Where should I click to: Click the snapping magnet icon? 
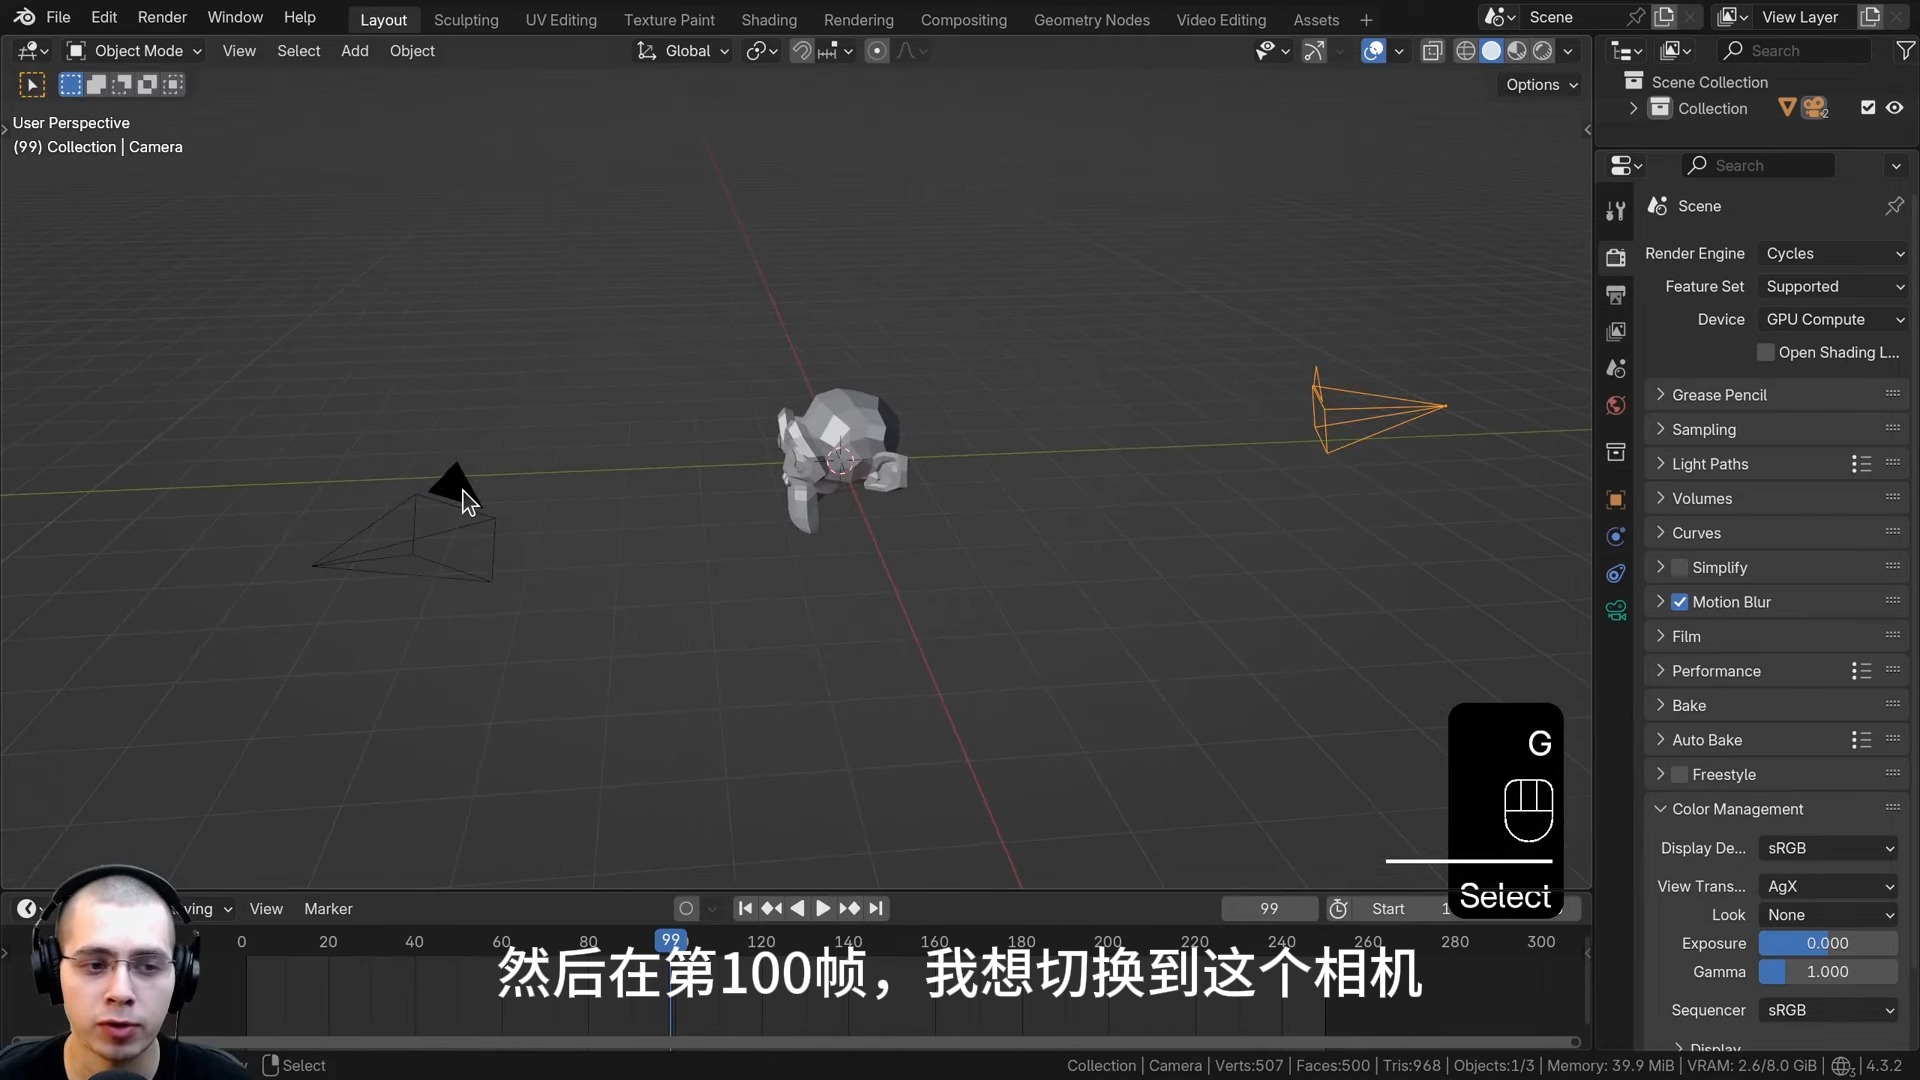[x=801, y=51]
